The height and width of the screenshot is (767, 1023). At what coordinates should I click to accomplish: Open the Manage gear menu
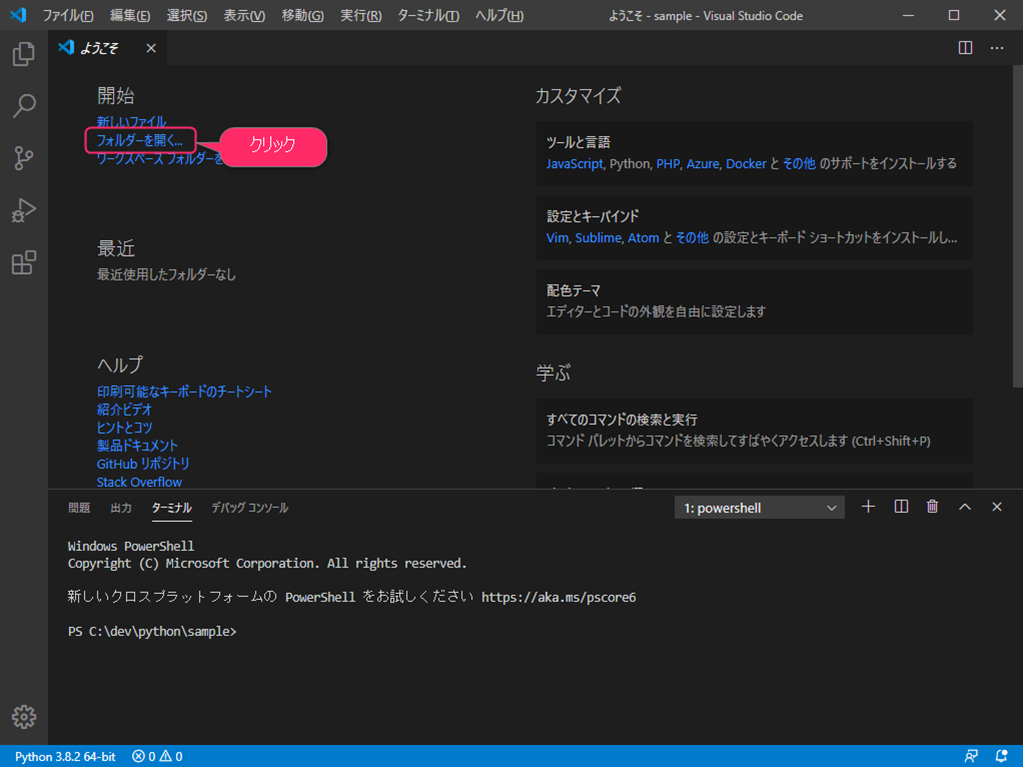coord(23,717)
